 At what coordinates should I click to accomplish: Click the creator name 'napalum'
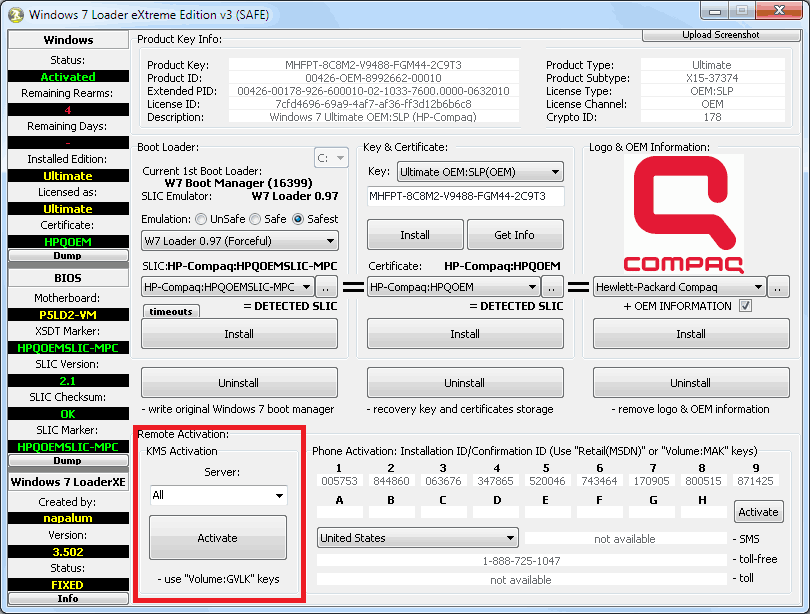[68, 518]
